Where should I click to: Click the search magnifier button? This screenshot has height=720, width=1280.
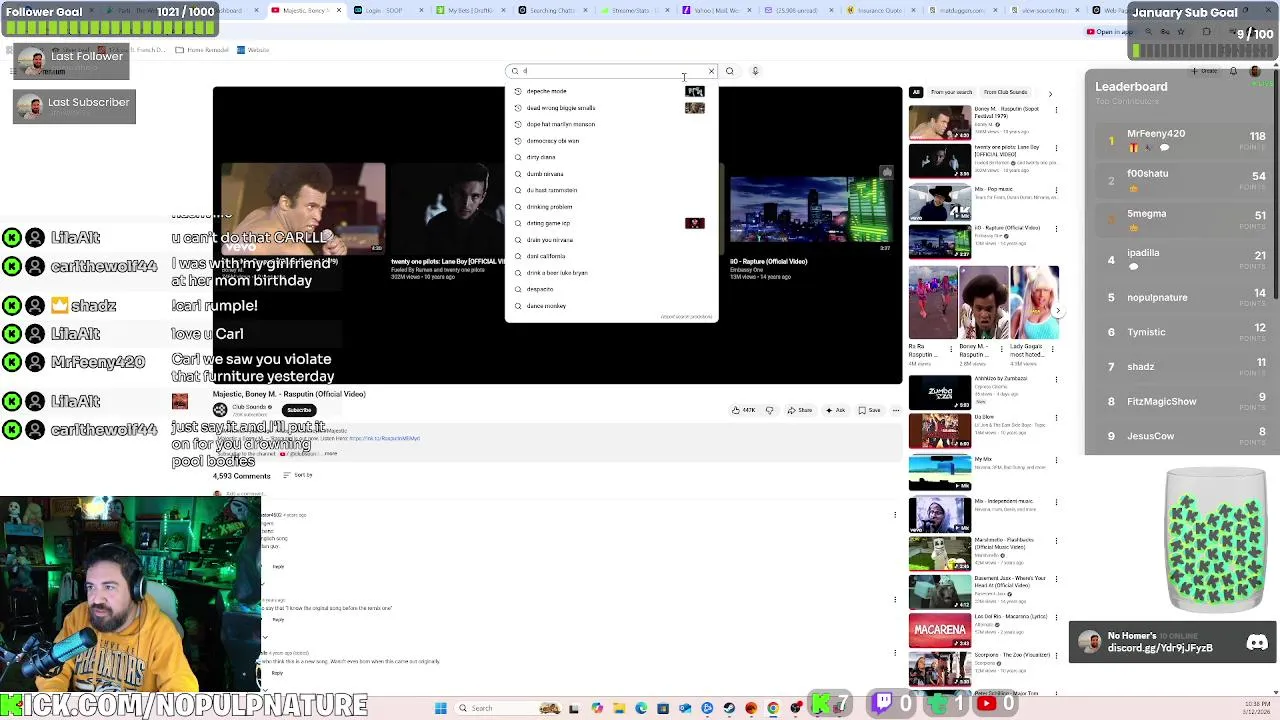(729, 71)
